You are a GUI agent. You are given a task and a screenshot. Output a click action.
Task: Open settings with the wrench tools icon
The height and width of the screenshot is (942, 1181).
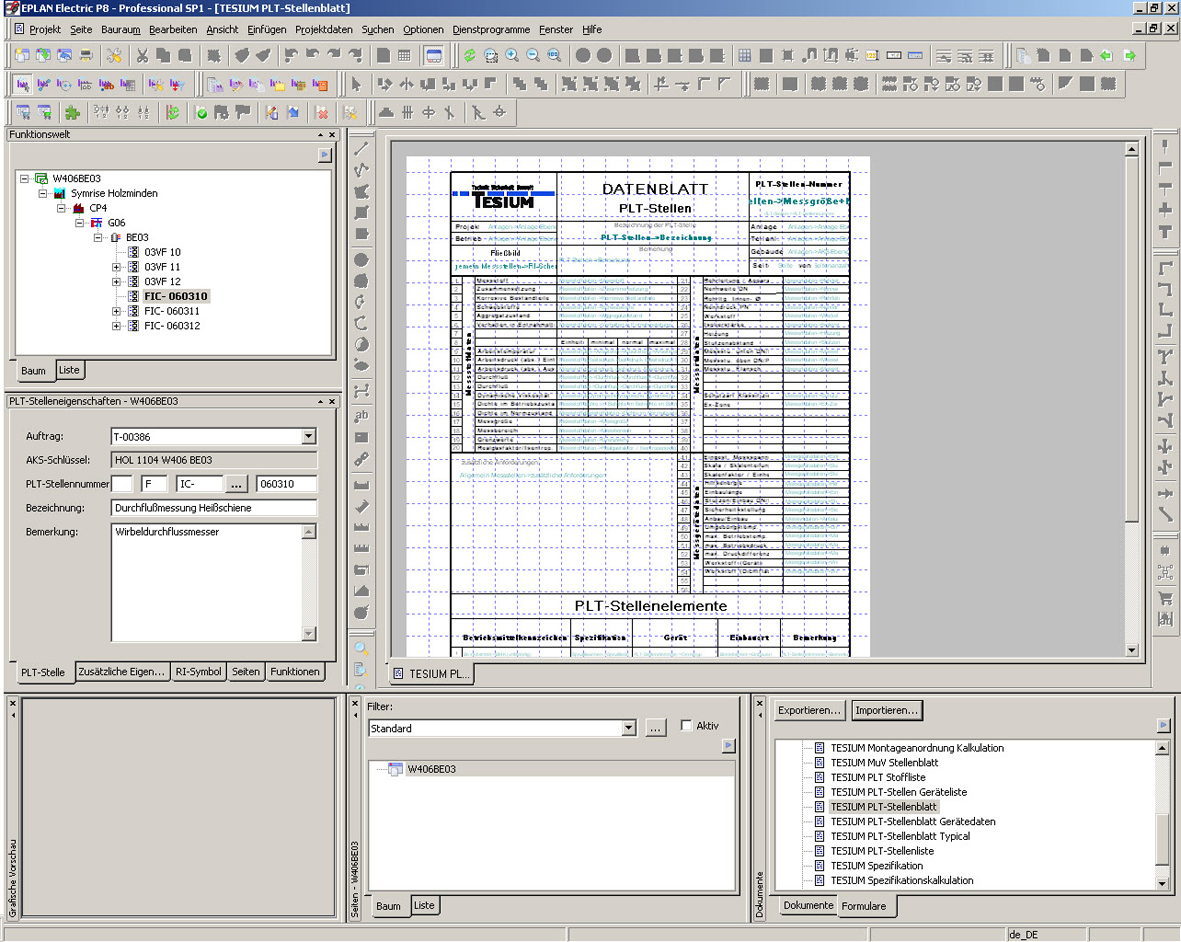[x=114, y=56]
